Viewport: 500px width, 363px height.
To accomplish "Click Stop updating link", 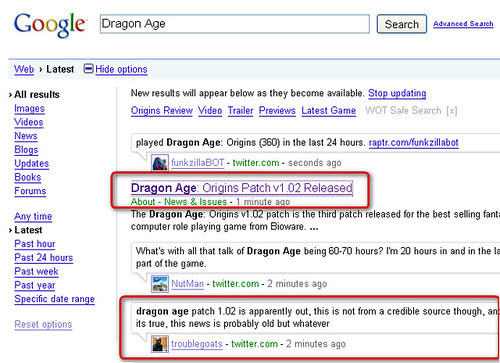I will [x=397, y=93].
